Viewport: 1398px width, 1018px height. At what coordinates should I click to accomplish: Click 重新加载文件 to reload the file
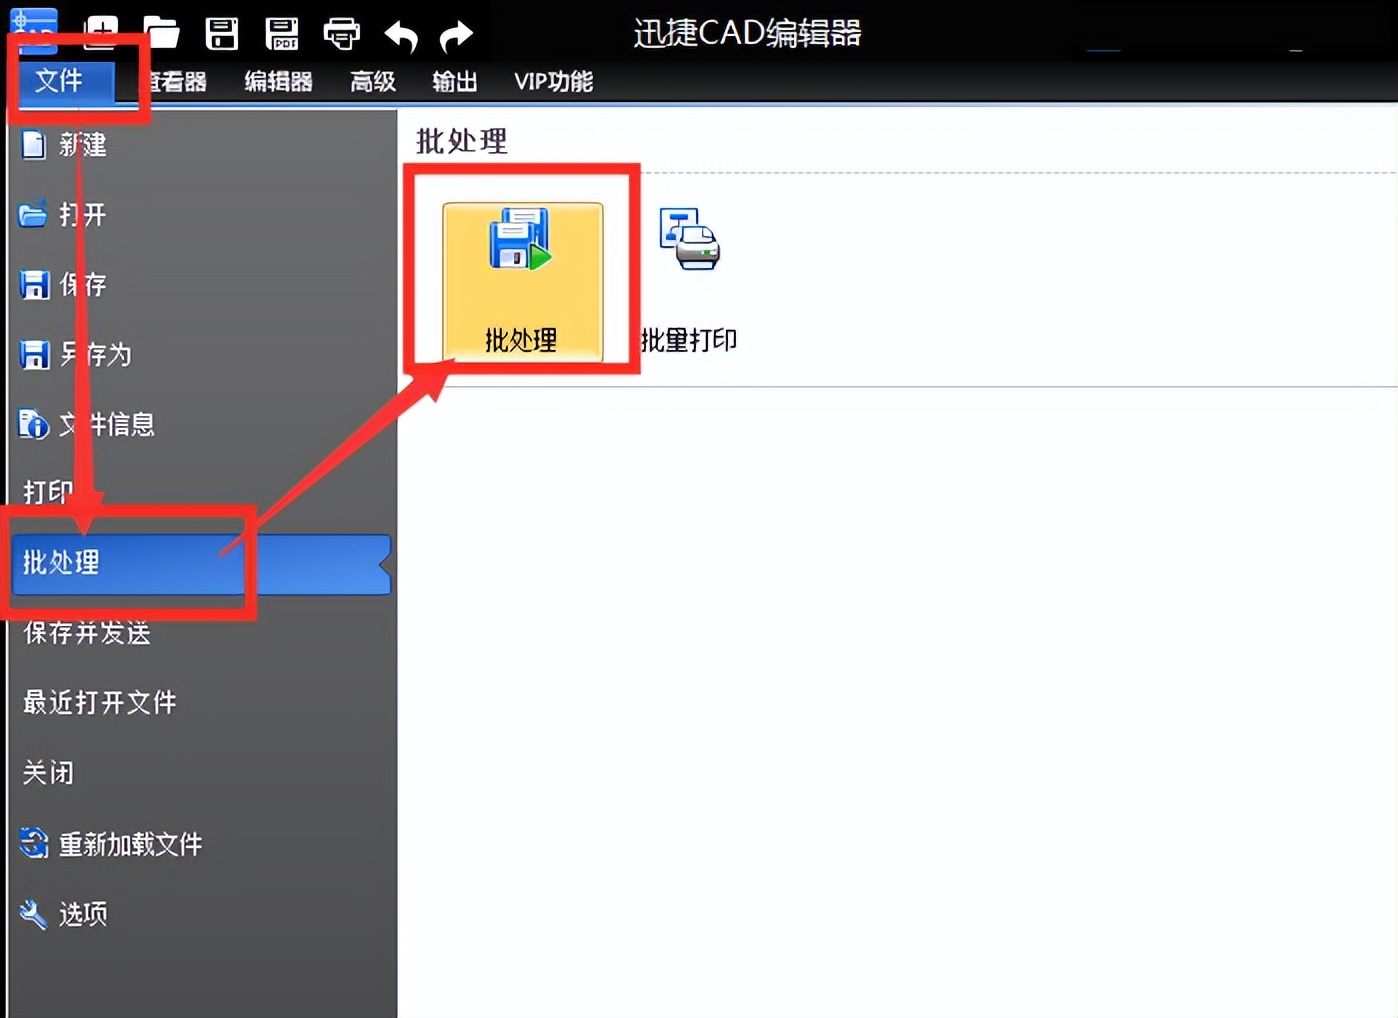pyautogui.click(x=130, y=844)
